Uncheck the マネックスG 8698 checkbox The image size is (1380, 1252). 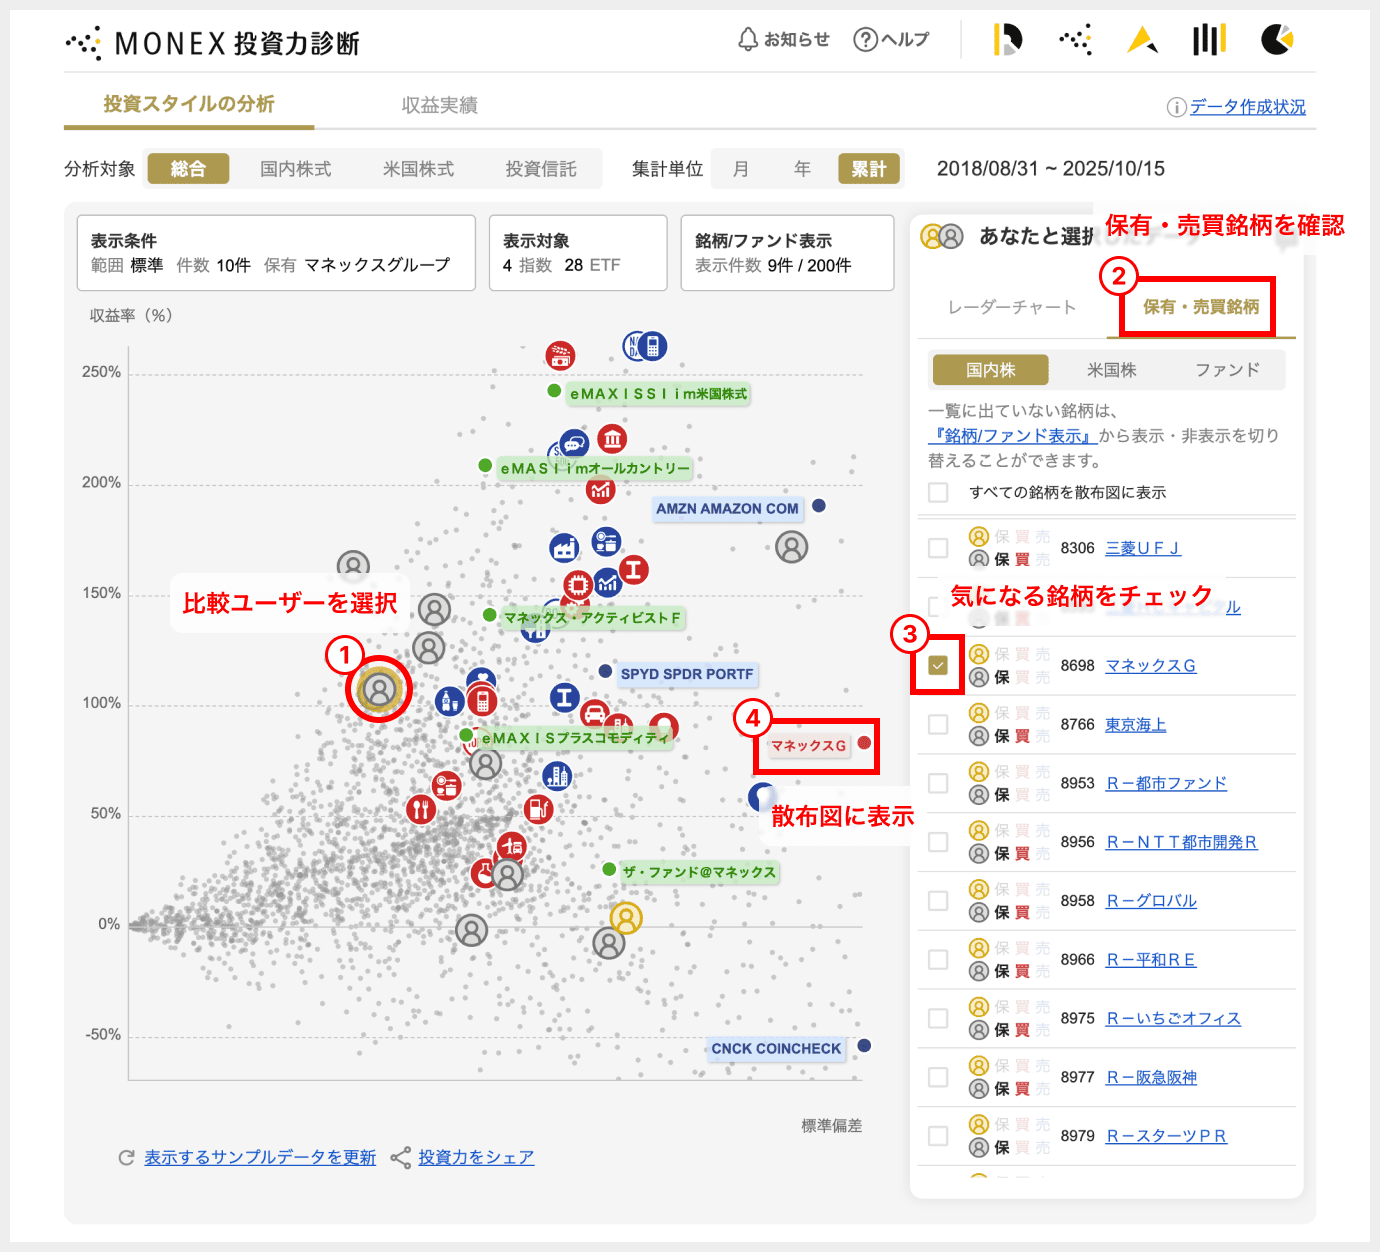[938, 666]
